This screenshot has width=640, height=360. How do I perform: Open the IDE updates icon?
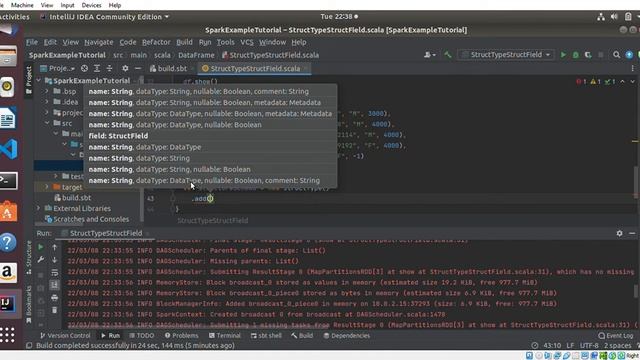[629, 55]
